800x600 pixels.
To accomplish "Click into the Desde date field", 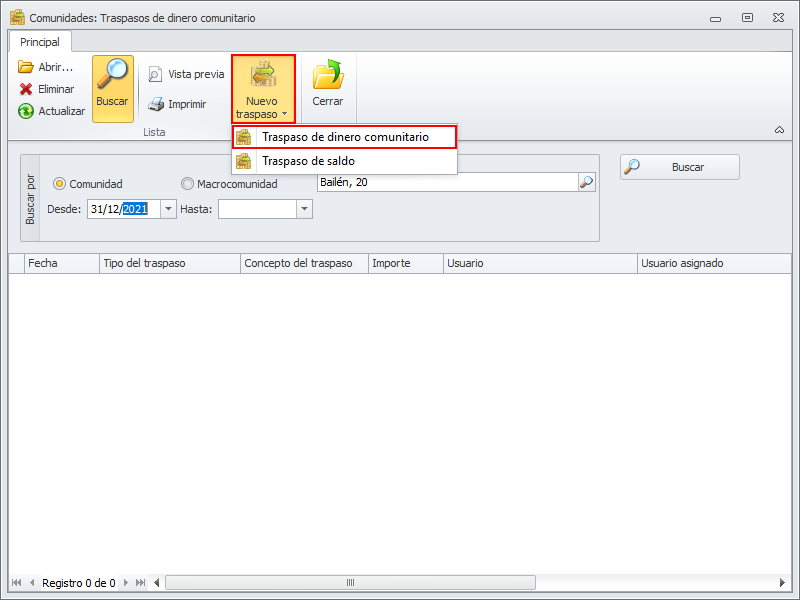I will pos(124,209).
